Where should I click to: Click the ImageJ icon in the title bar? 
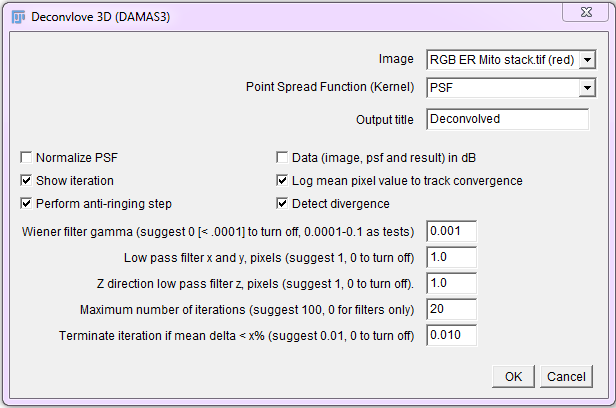19,16
